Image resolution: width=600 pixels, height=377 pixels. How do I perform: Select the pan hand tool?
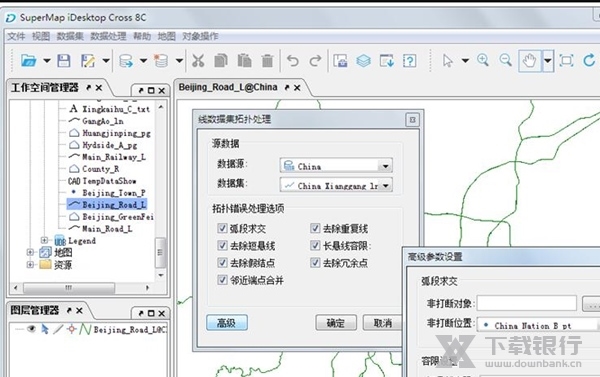(530, 60)
